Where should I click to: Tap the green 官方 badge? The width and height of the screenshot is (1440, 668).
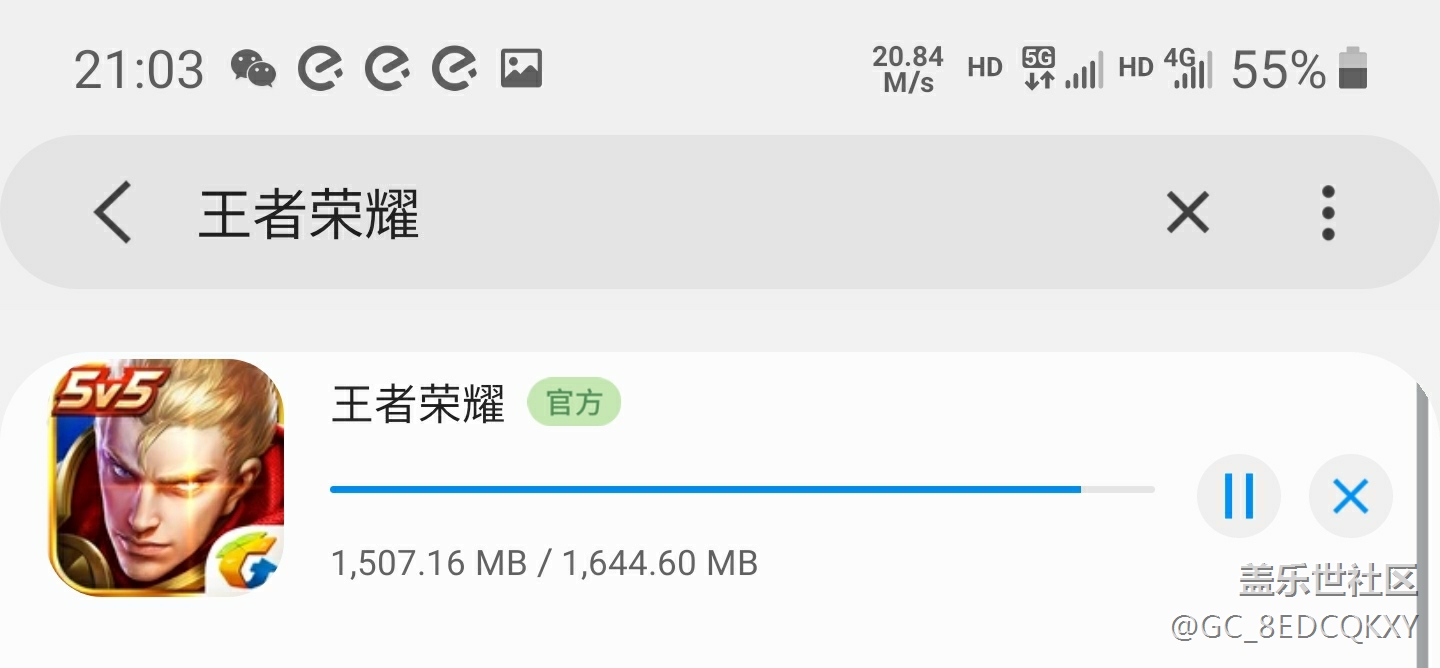pyautogui.click(x=574, y=403)
